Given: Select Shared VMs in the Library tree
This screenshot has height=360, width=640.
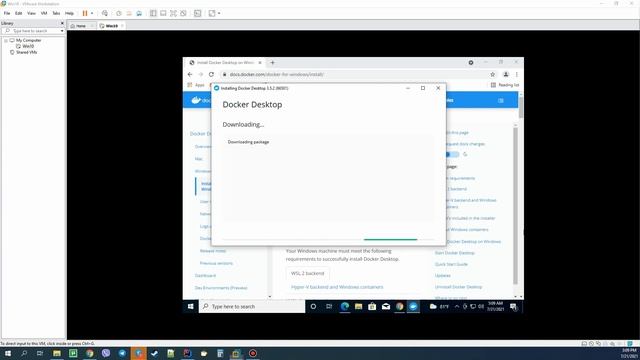Looking at the screenshot, I should click(27, 52).
